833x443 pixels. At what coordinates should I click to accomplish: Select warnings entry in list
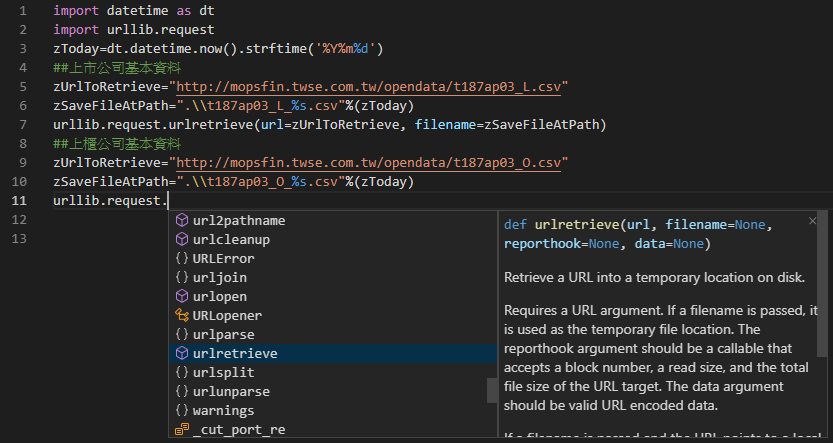[333, 411]
